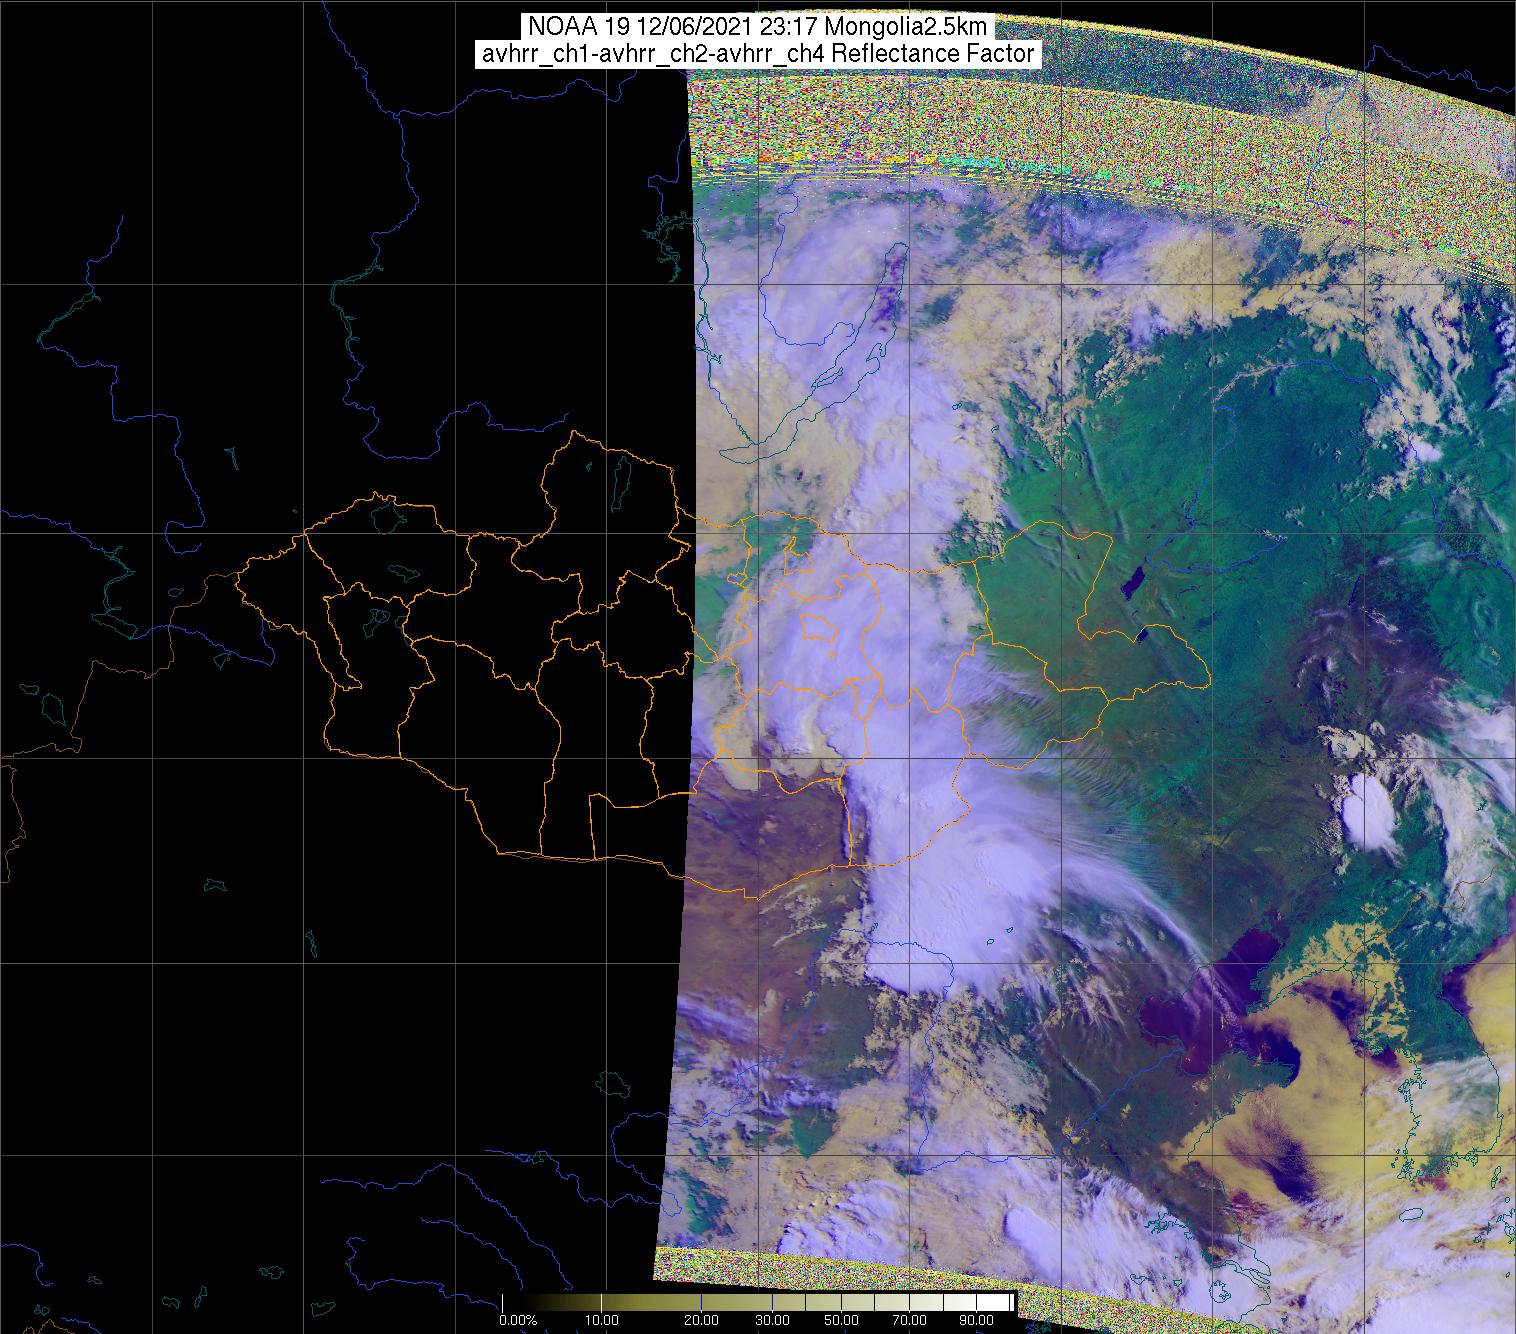Viewport: 1516px width, 1334px height.
Task: Click the reflectance color scale bar
Action: point(758,1302)
